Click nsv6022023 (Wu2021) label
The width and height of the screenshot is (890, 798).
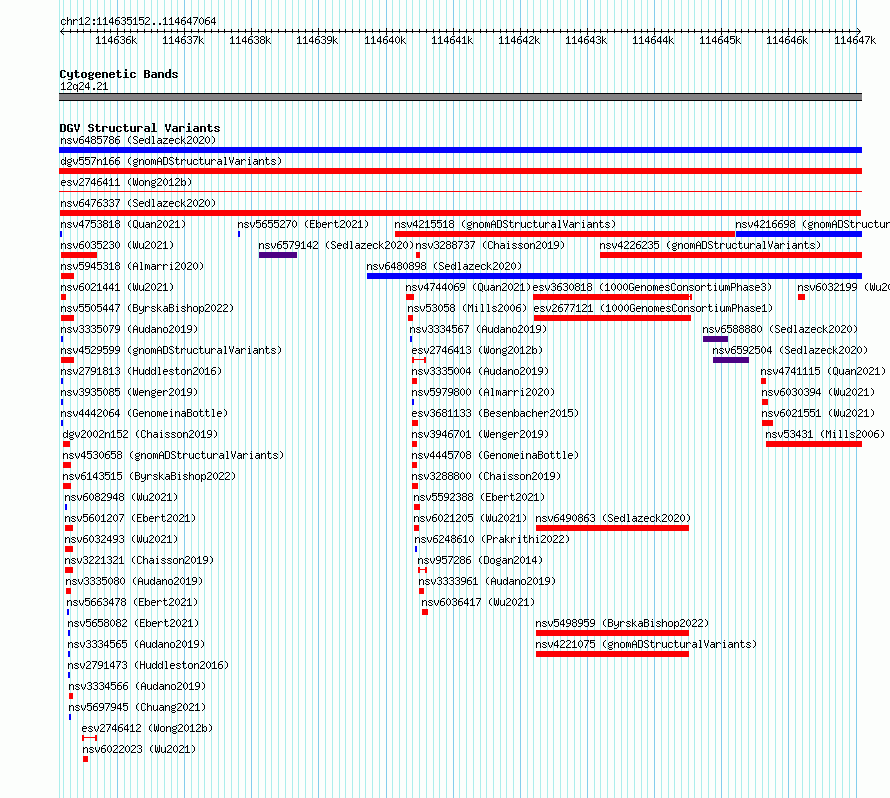139,749
